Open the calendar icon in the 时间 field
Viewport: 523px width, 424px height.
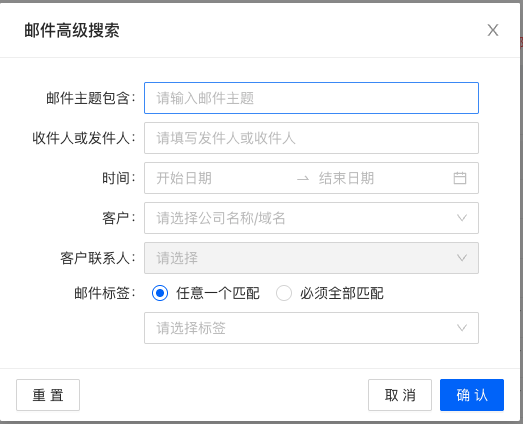click(x=460, y=178)
